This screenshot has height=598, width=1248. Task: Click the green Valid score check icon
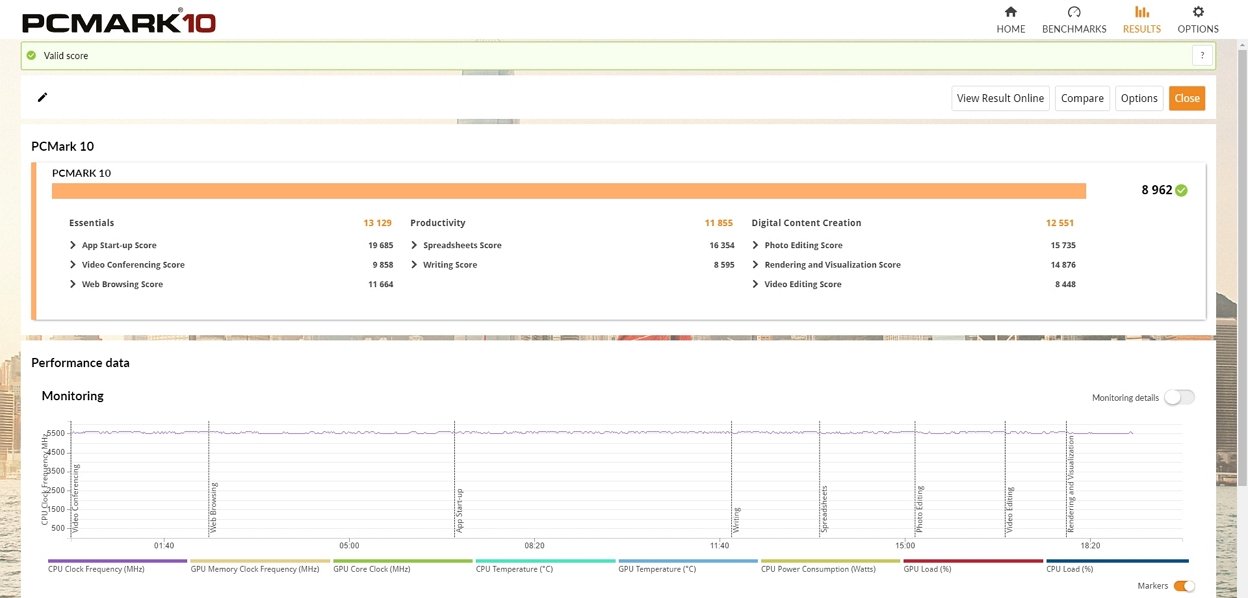[x=31, y=56]
